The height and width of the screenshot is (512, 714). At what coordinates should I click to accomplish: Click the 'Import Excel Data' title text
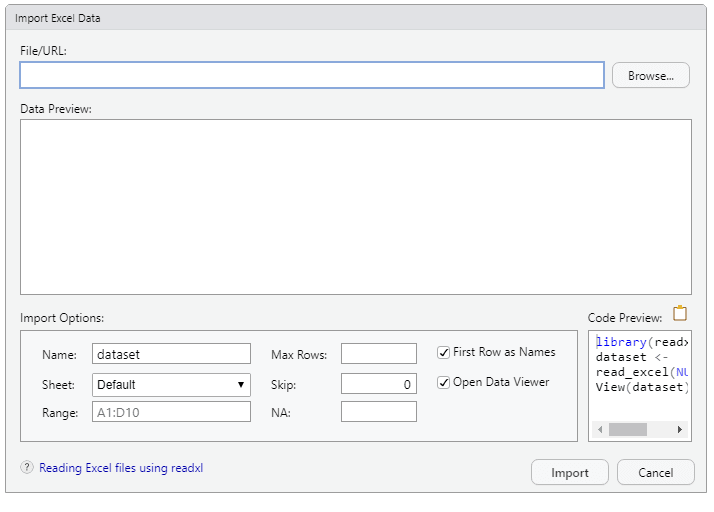[x=57, y=18]
